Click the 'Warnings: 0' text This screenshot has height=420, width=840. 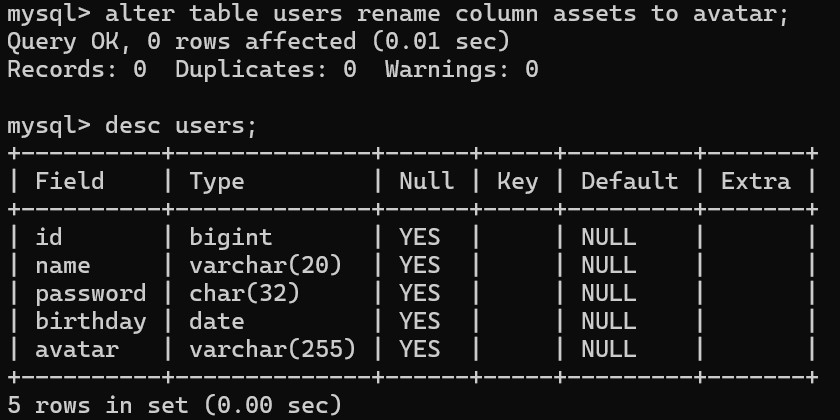click(461, 70)
